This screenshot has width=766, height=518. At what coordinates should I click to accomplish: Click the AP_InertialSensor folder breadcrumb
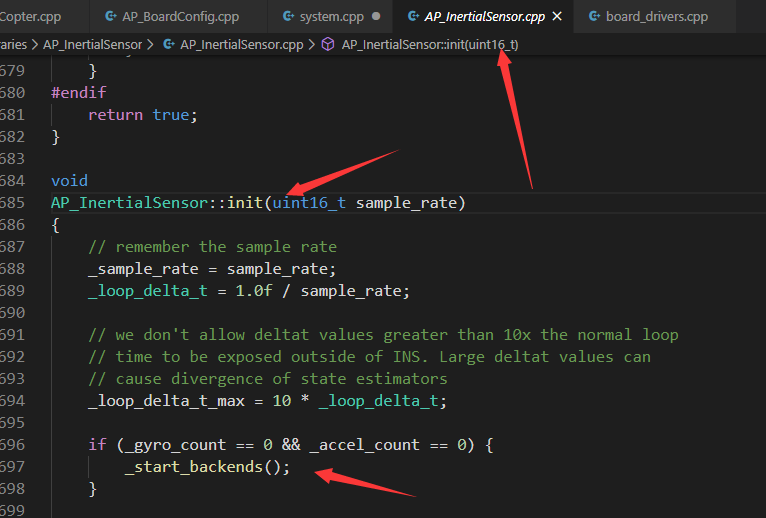click(x=92, y=44)
